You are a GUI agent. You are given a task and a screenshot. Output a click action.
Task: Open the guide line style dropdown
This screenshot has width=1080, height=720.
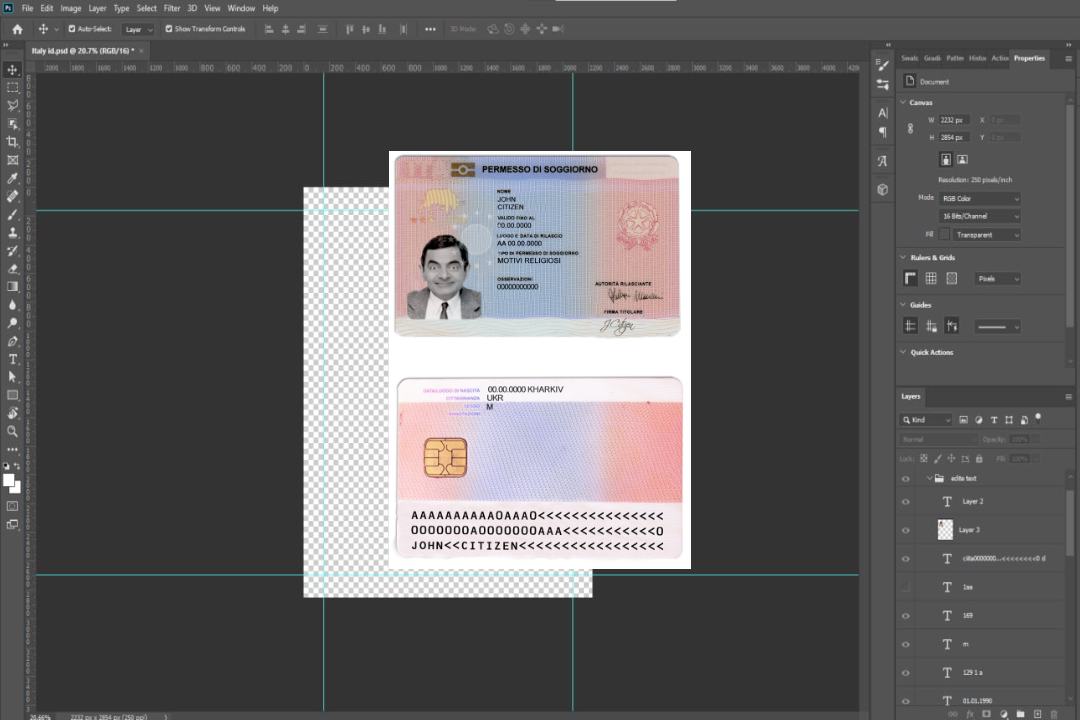click(997, 327)
